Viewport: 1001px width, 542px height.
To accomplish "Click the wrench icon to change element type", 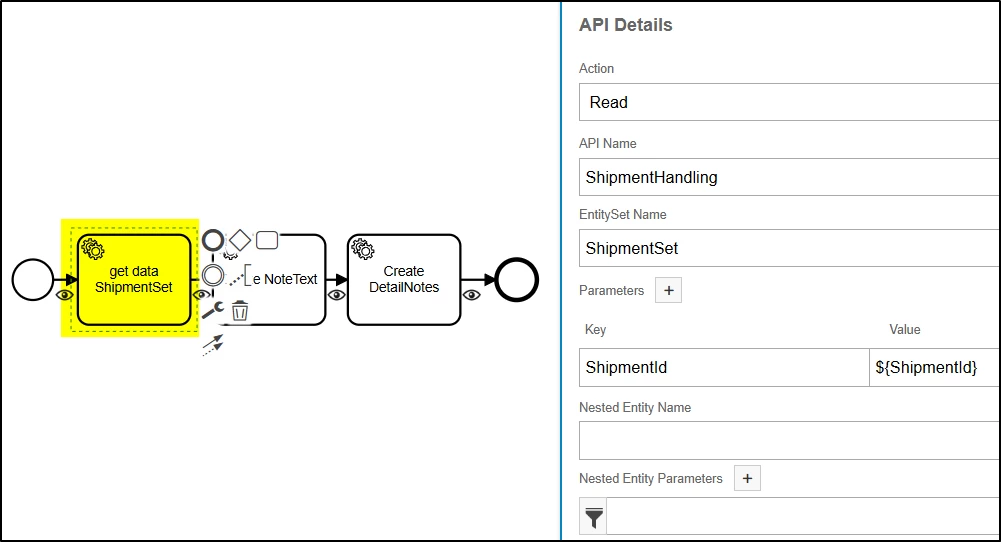I will click(x=212, y=311).
